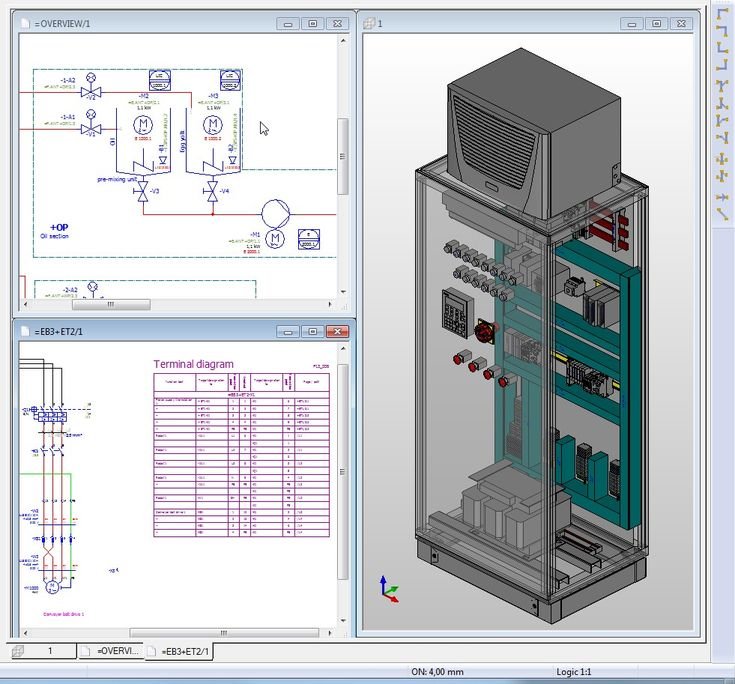Screen dimensions: 735x684
Task: Select the Double junction connection symbol
Action: (721, 176)
